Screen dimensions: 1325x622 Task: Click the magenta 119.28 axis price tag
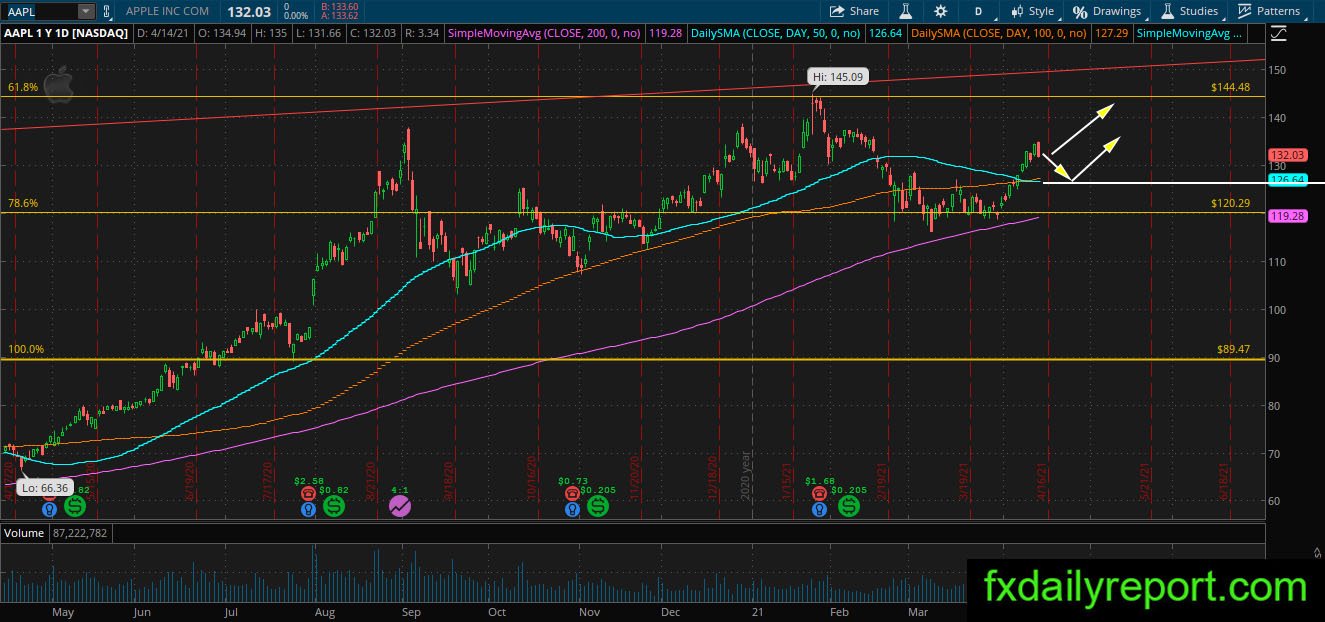[x=1286, y=215]
